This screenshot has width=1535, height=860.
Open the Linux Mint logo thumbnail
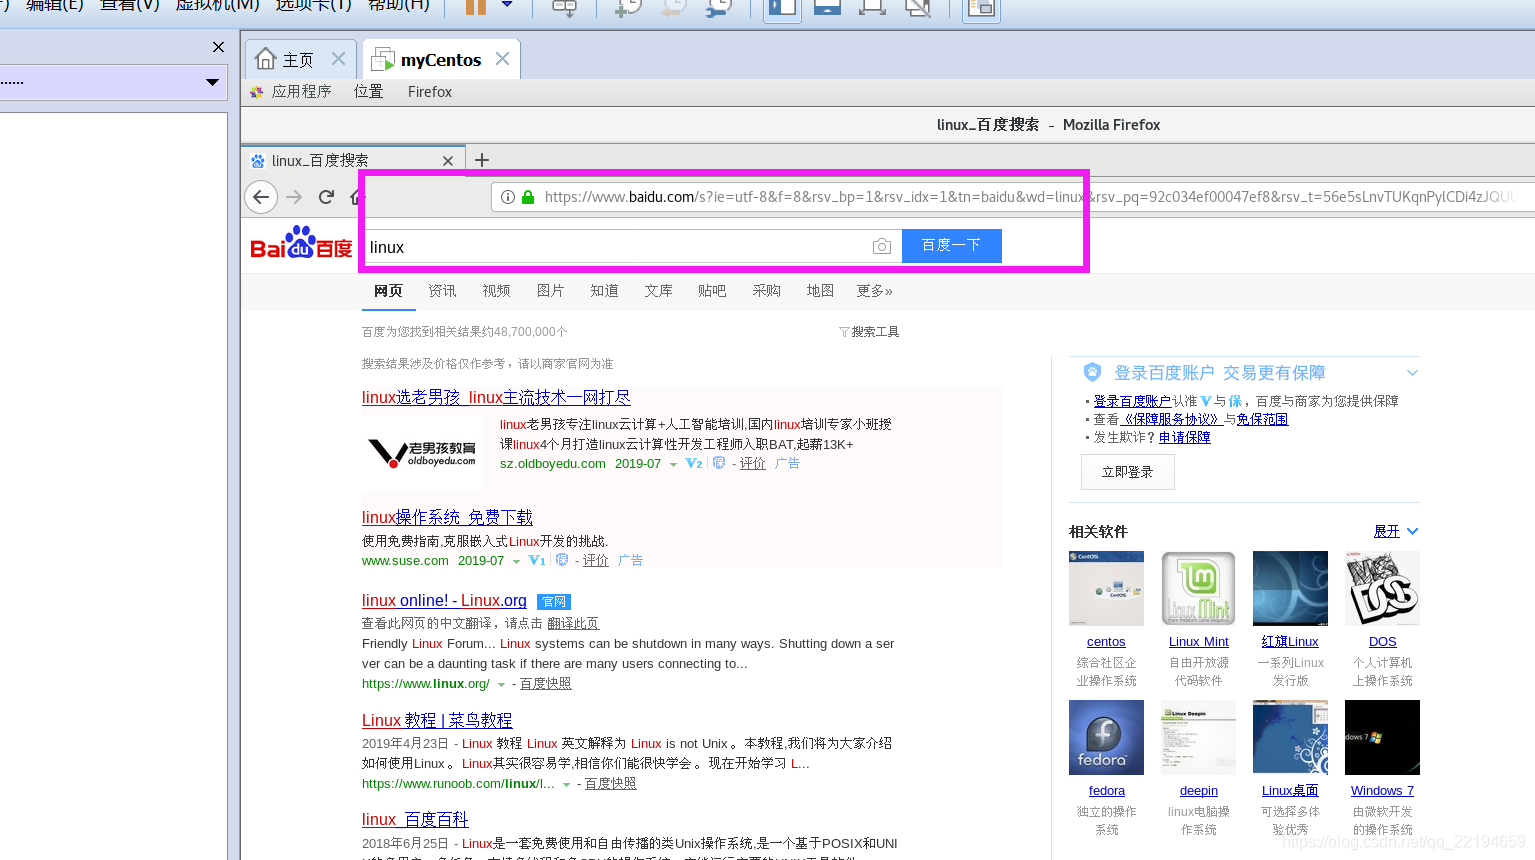1198,588
